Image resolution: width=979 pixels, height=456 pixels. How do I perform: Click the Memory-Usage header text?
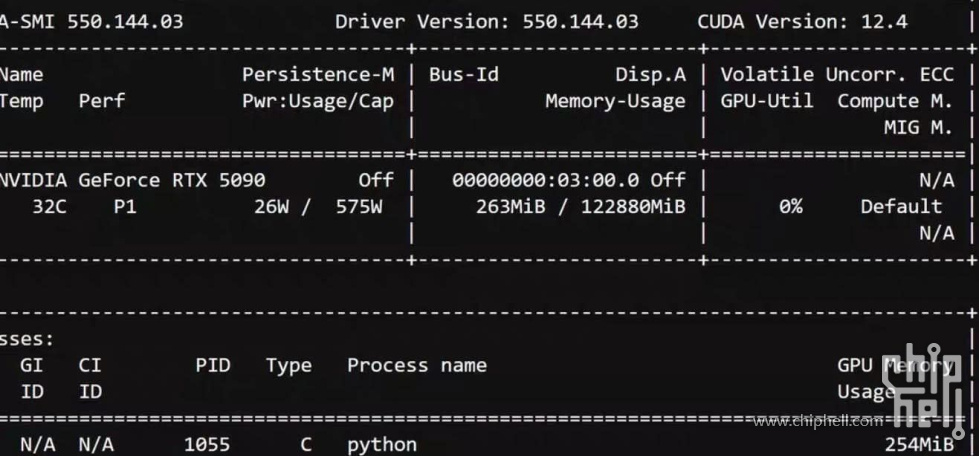tap(616, 101)
